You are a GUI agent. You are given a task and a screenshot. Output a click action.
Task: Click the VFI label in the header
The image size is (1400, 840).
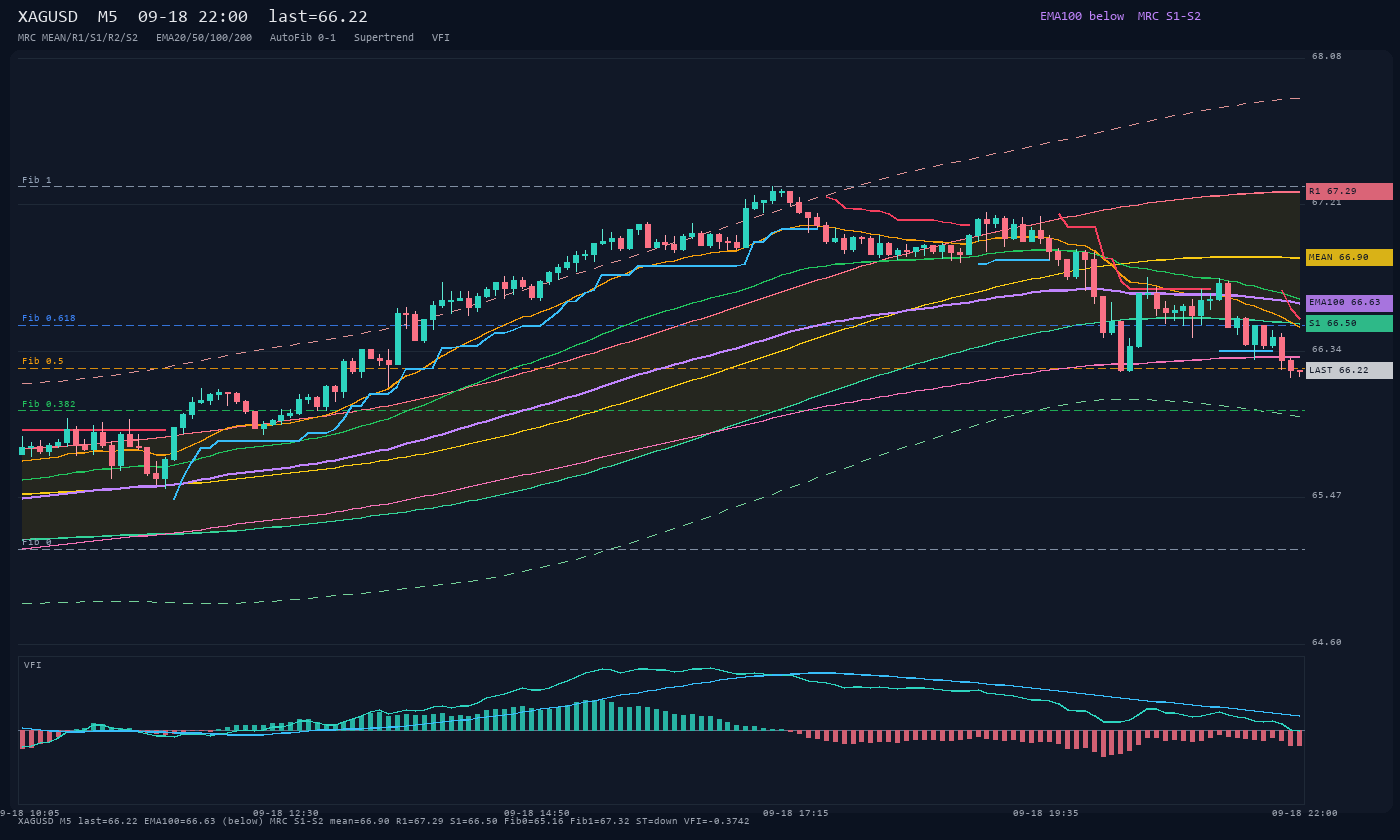point(441,37)
